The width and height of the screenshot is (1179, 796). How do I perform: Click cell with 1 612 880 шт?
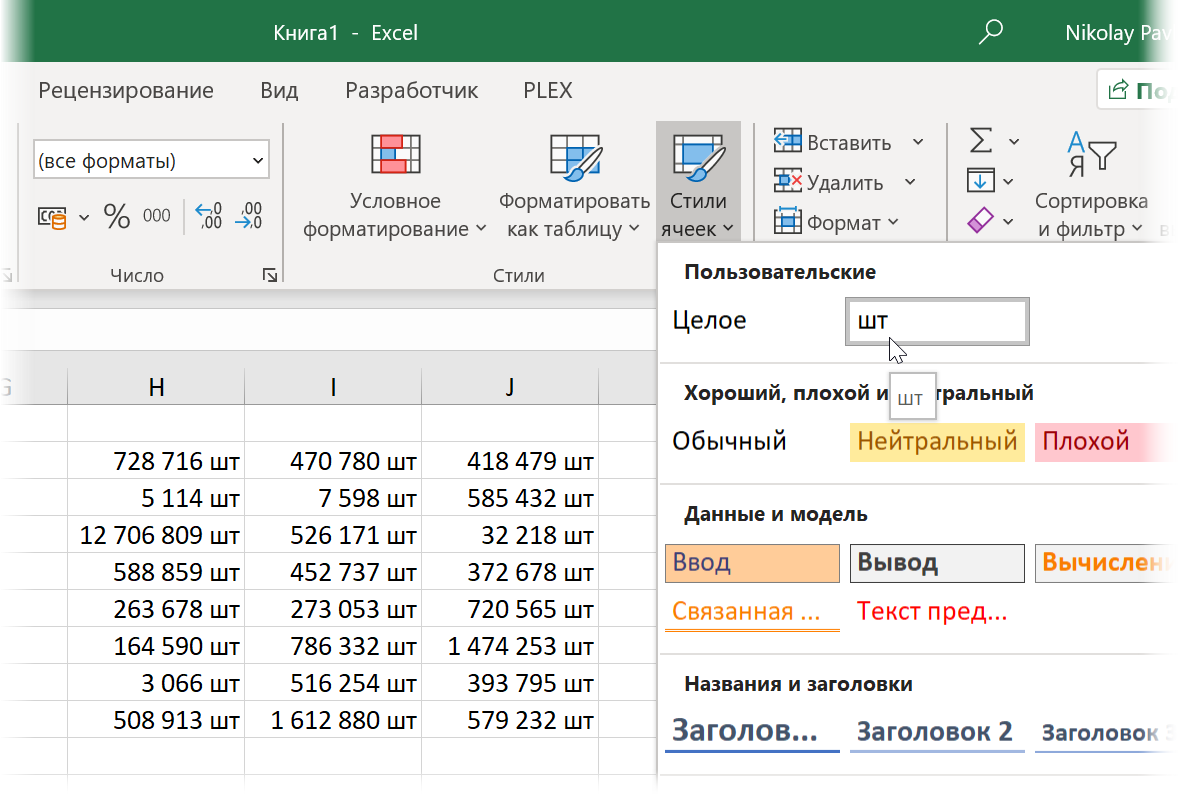coord(332,719)
